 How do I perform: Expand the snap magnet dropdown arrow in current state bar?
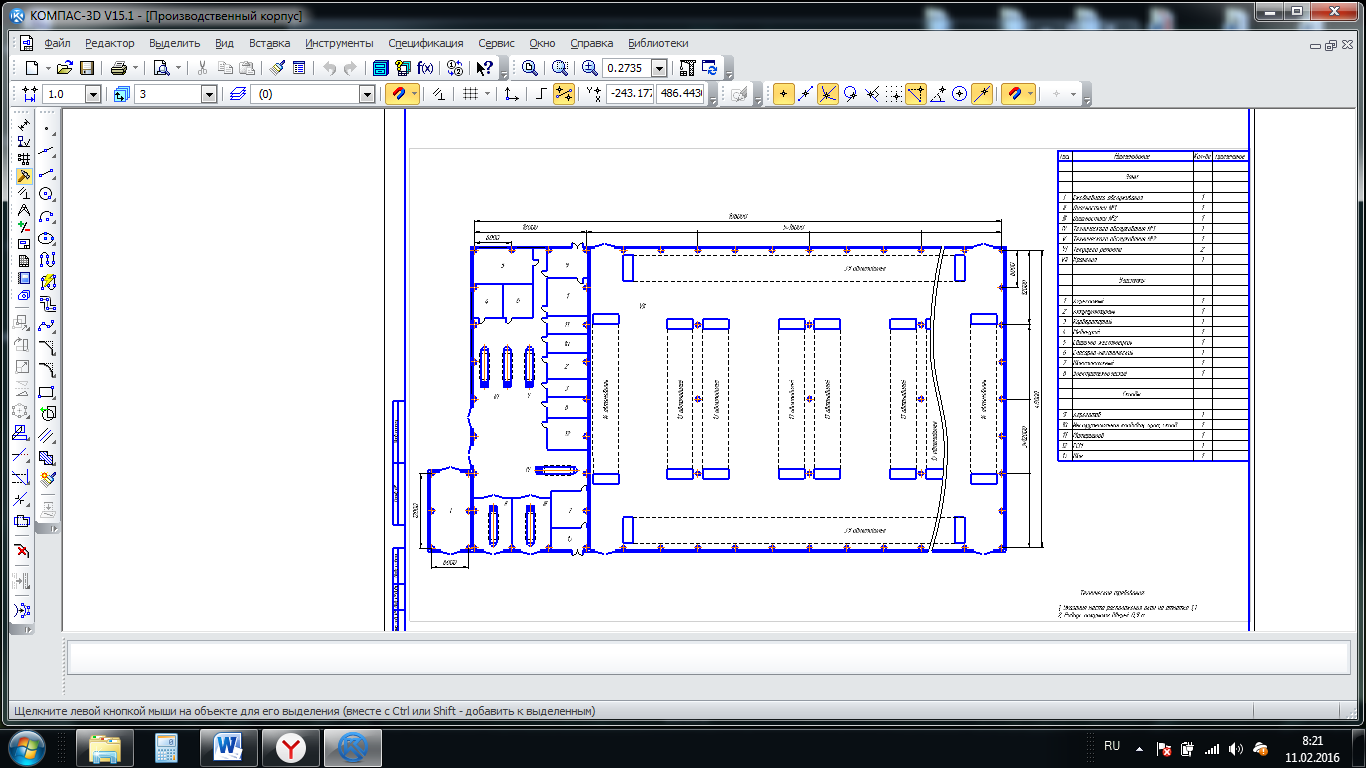coord(416,94)
